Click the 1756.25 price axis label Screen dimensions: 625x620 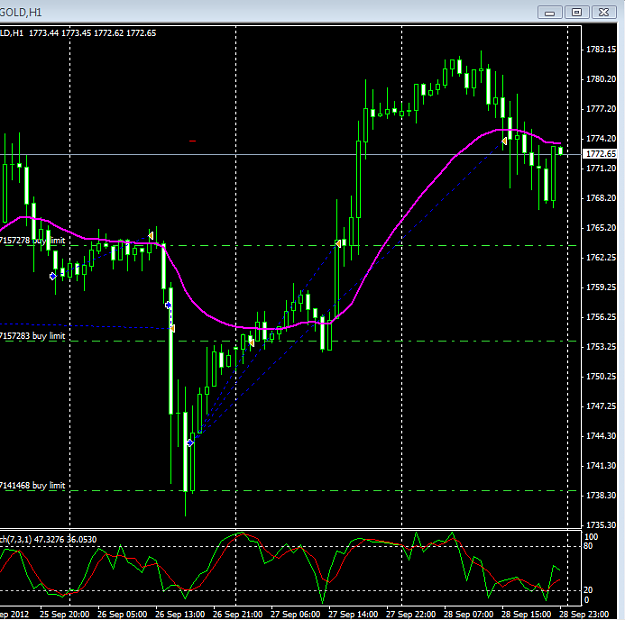pyautogui.click(x=601, y=317)
